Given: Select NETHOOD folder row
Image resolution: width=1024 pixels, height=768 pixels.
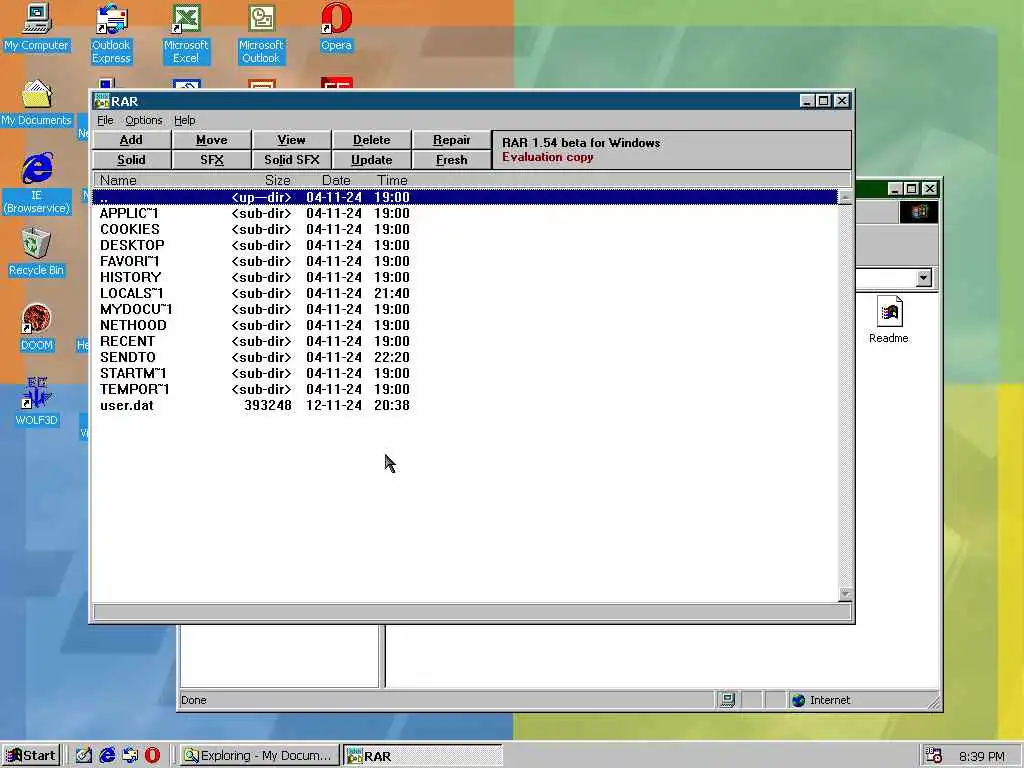Looking at the screenshot, I should coord(464,325).
